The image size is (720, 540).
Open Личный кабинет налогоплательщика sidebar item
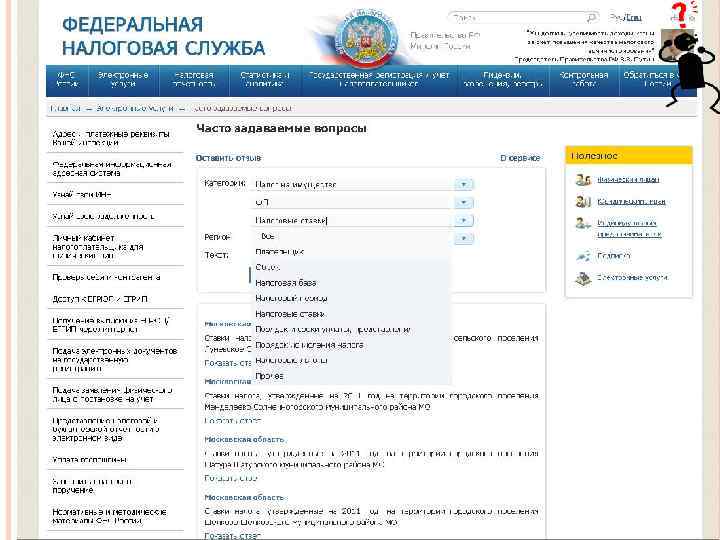[x=115, y=247]
